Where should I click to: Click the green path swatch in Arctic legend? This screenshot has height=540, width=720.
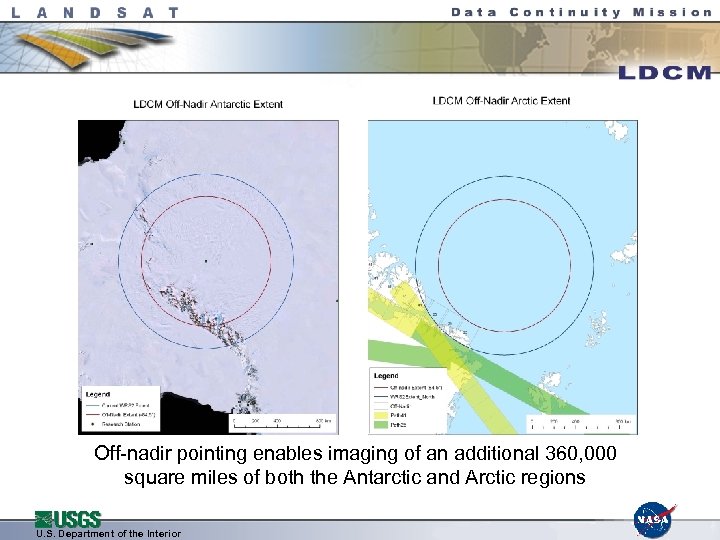381,425
